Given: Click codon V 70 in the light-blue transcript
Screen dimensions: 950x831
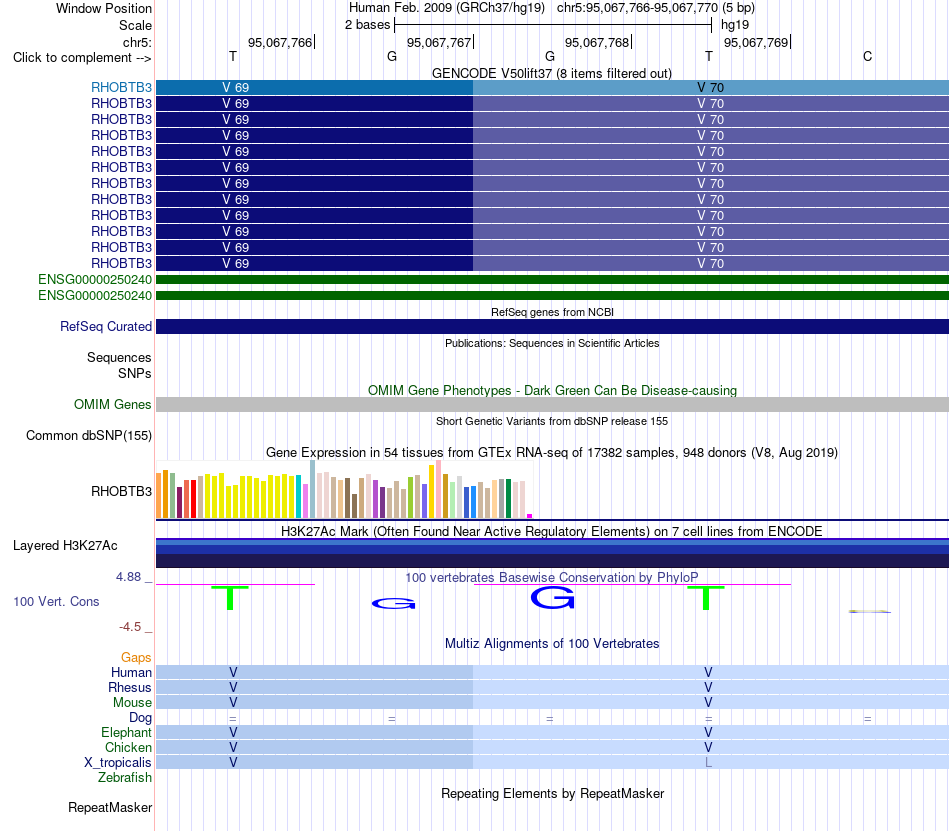Looking at the screenshot, I should 710,87.
